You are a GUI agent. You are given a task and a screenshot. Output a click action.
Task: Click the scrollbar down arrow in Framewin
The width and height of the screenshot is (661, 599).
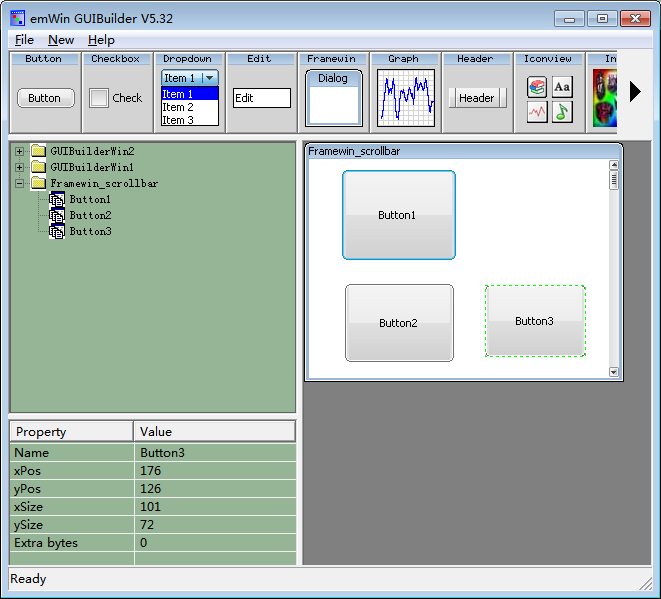tap(614, 372)
